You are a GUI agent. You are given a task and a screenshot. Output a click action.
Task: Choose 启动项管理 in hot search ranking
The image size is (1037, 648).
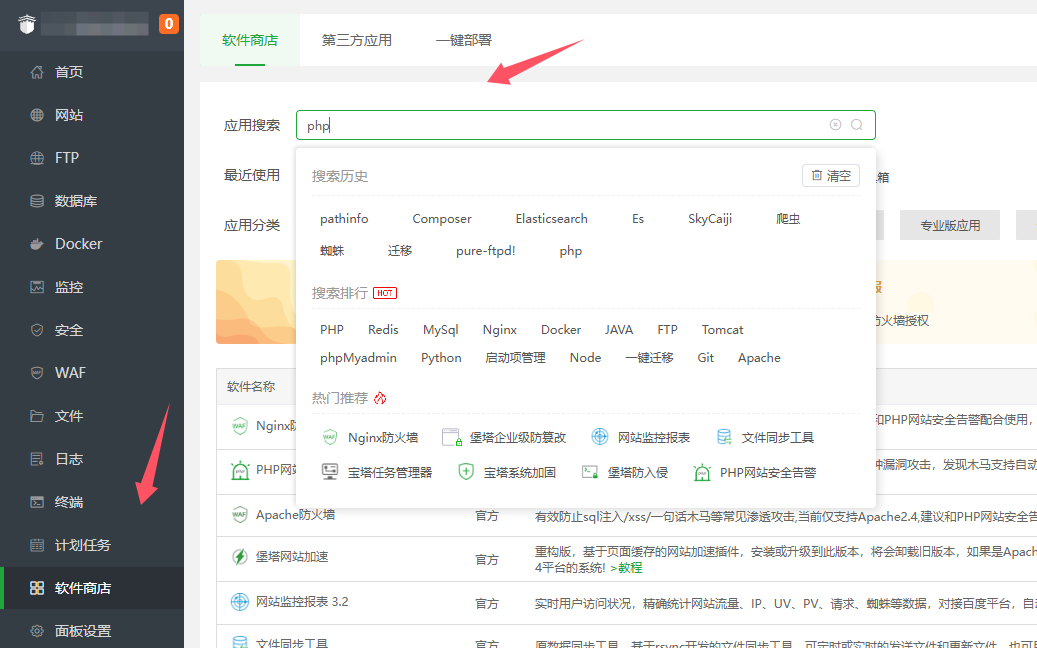click(515, 358)
